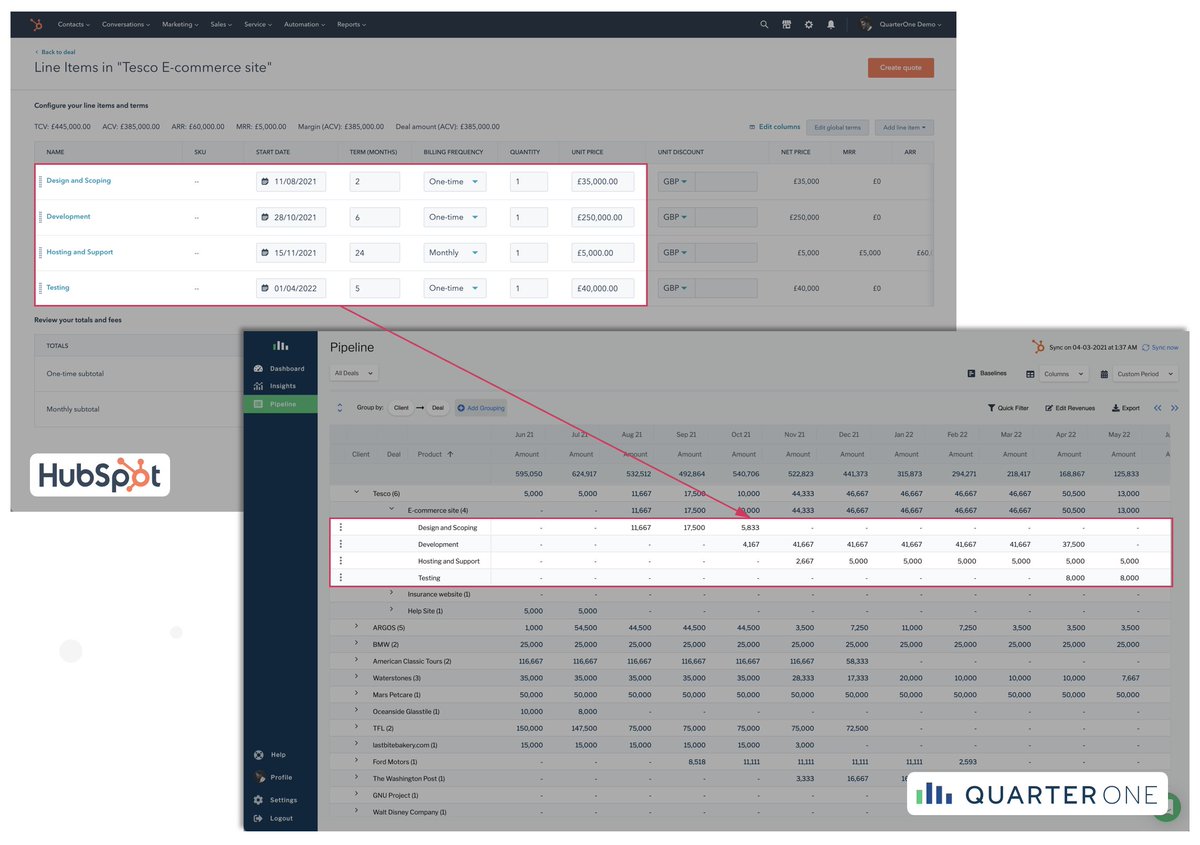Open the QuarterOne Demo account menu

[x=900, y=24]
